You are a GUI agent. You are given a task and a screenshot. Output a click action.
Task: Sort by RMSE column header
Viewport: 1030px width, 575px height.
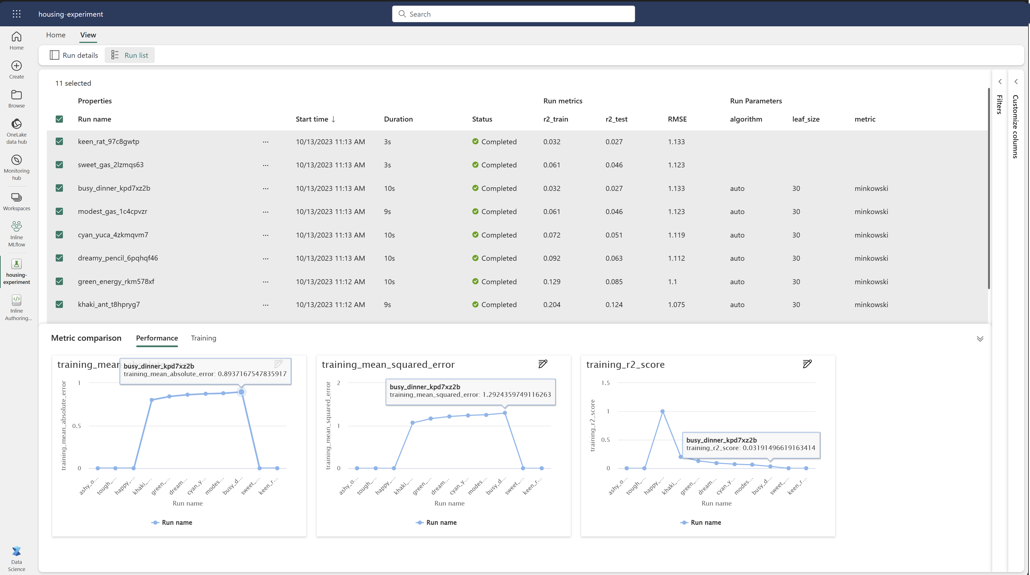point(677,119)
